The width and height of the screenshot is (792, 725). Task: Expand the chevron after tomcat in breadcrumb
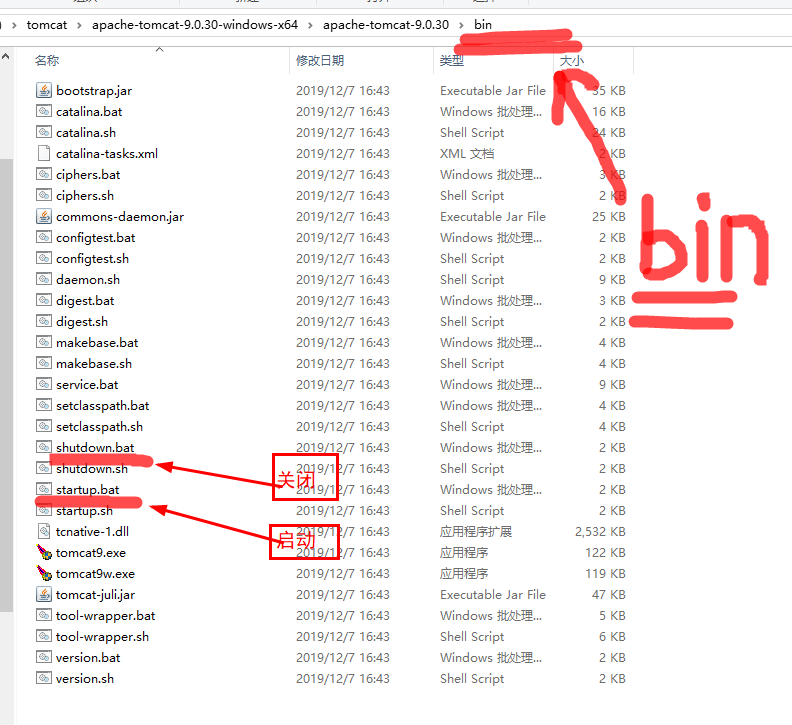(79, 25)
